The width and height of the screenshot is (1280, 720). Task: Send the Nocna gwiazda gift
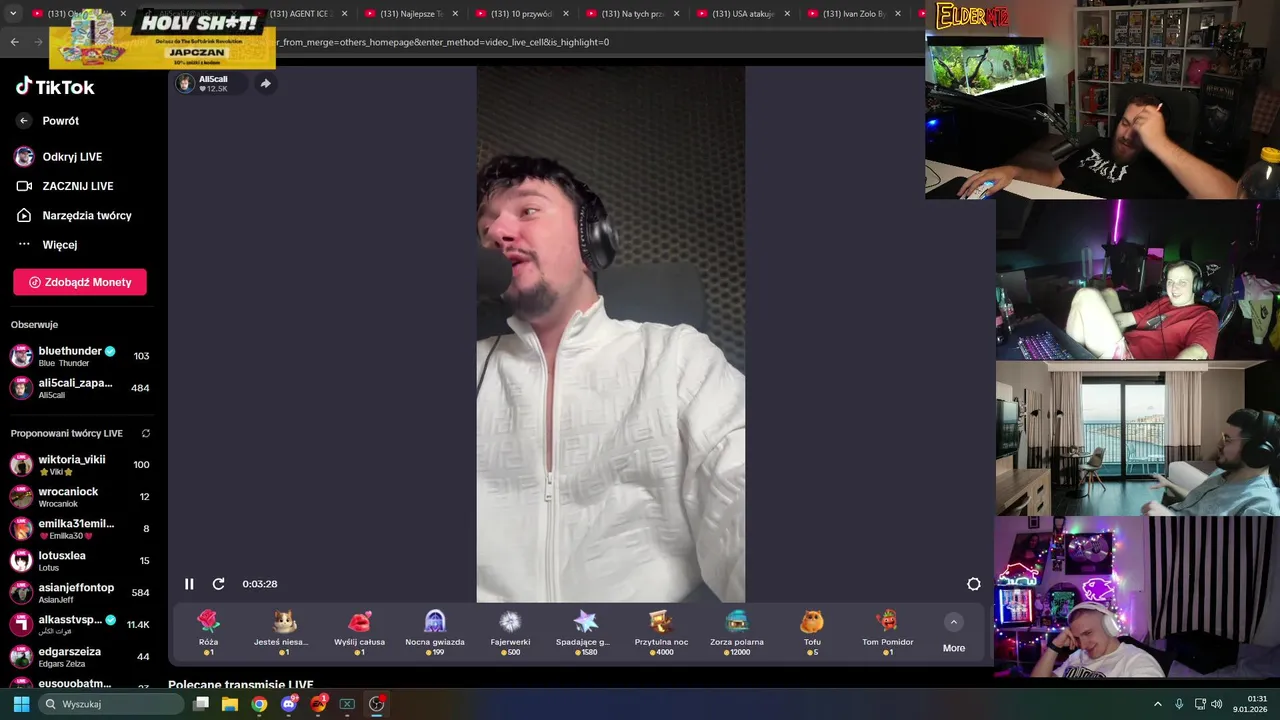(x=435, y=633)
